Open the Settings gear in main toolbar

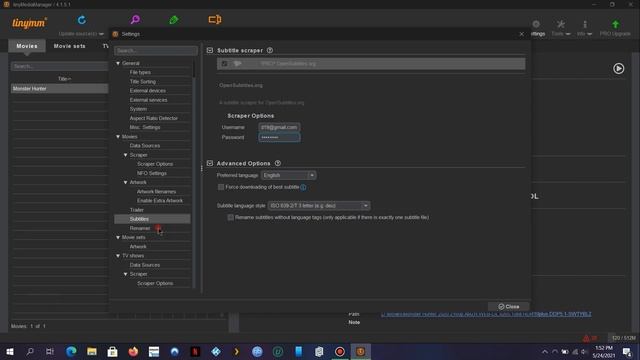pyautogui.click(x=536, y=24)
